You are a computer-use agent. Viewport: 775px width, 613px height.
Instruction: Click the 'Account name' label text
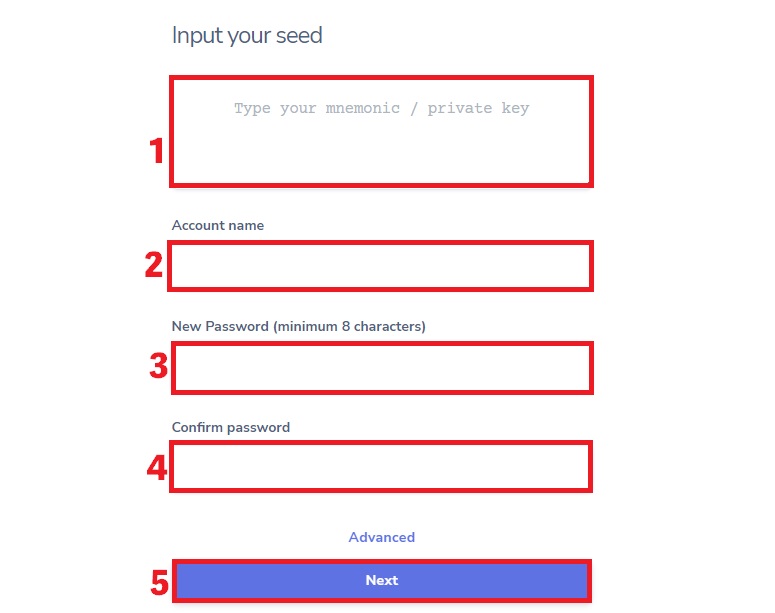coord(217,225)
